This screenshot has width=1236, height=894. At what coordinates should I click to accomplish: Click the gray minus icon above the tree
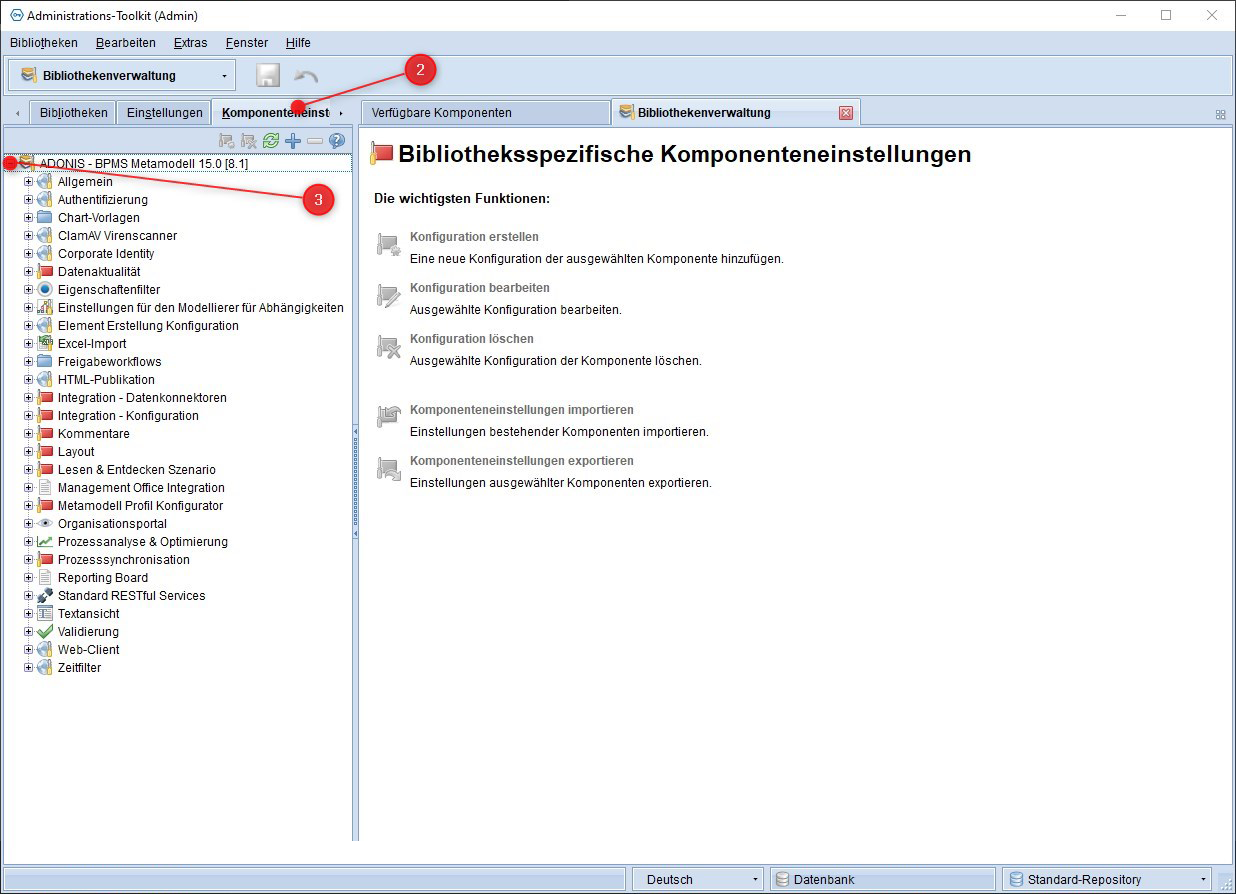[315, 141]
